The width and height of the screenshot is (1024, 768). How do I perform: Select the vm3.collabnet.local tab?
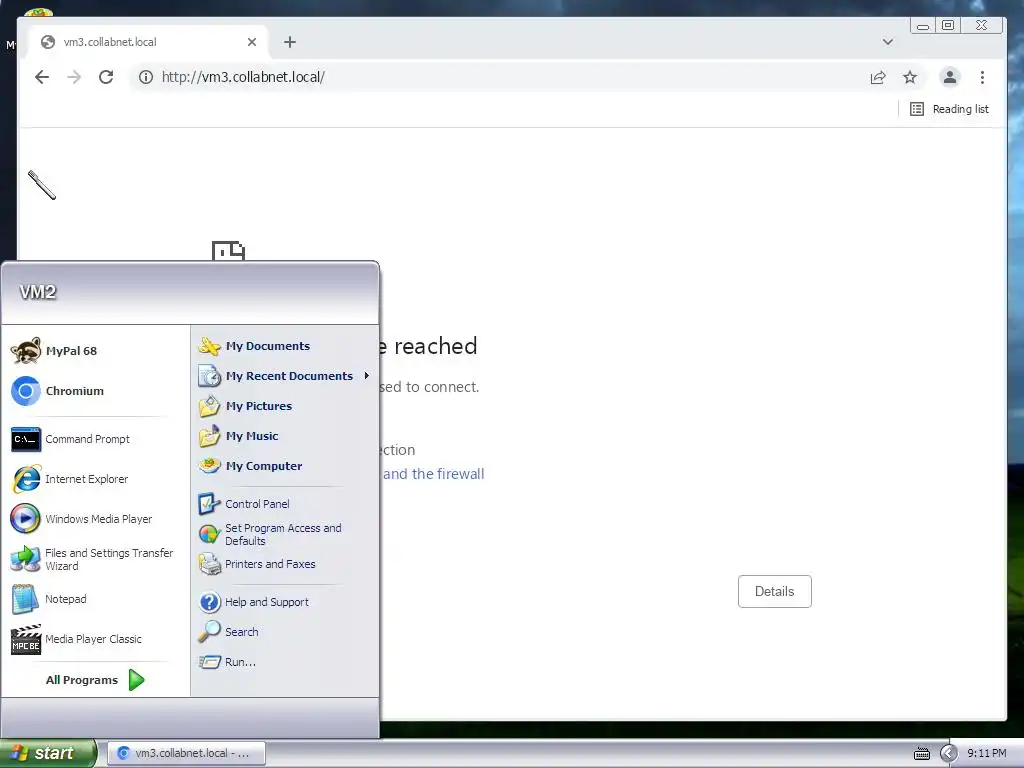(x=147, y=42)
